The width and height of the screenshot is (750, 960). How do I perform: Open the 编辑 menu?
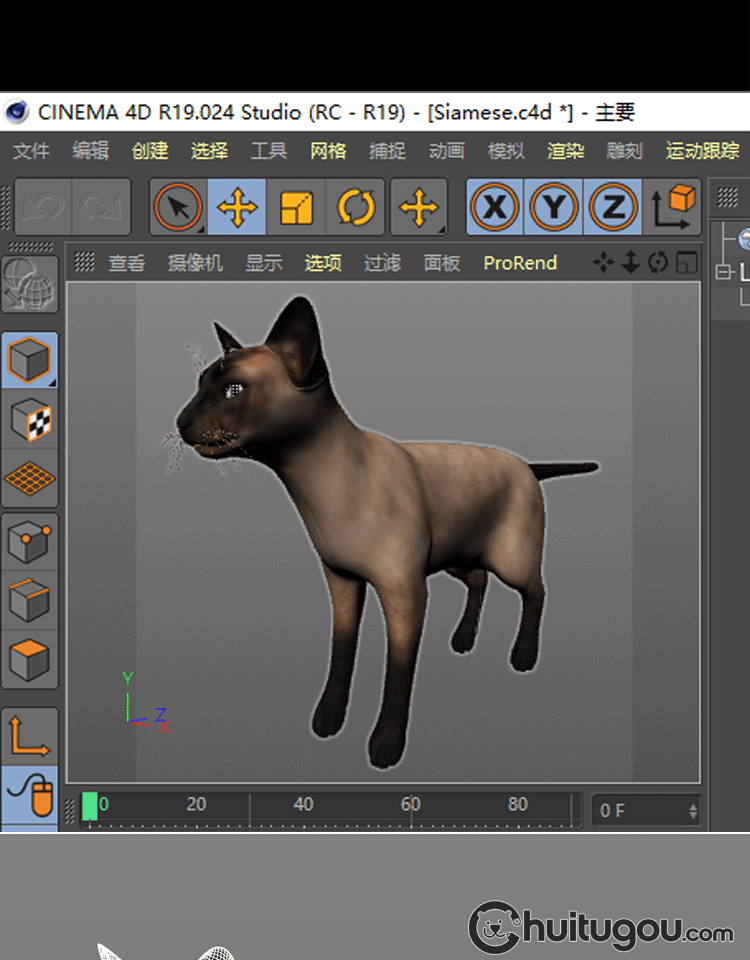point(91,151)
